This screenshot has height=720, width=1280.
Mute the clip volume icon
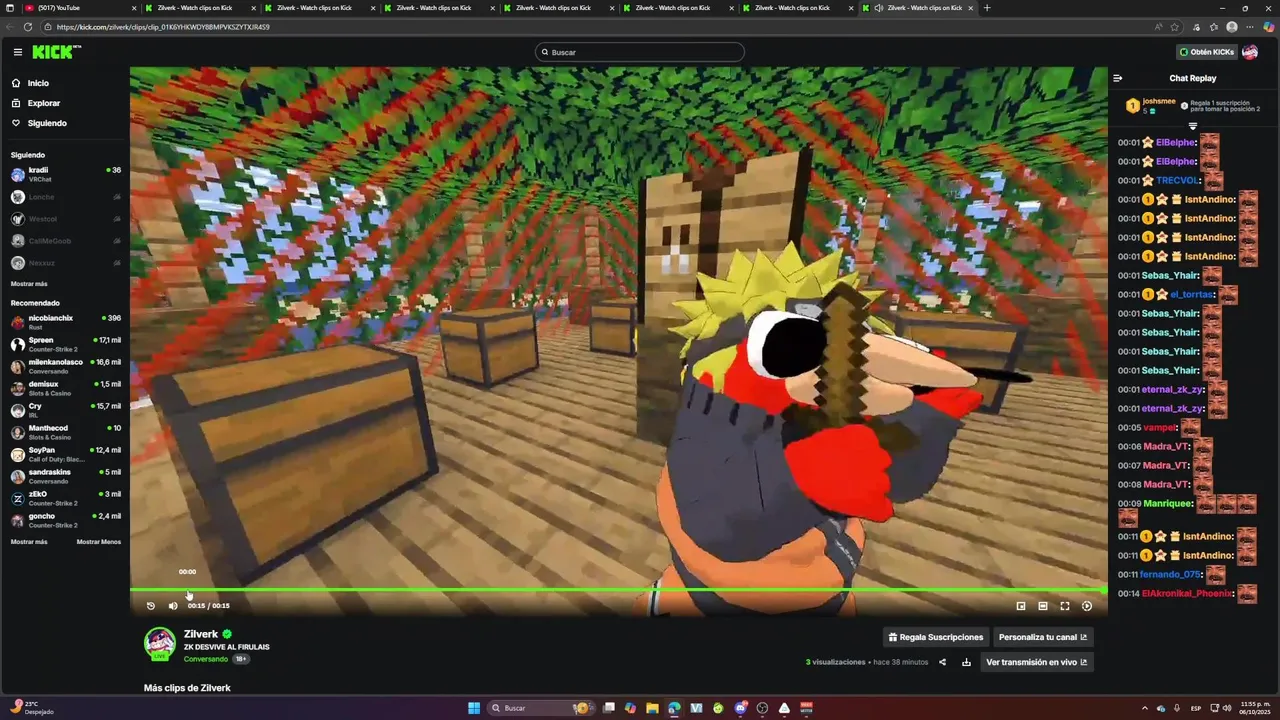(x=173, y=605)
